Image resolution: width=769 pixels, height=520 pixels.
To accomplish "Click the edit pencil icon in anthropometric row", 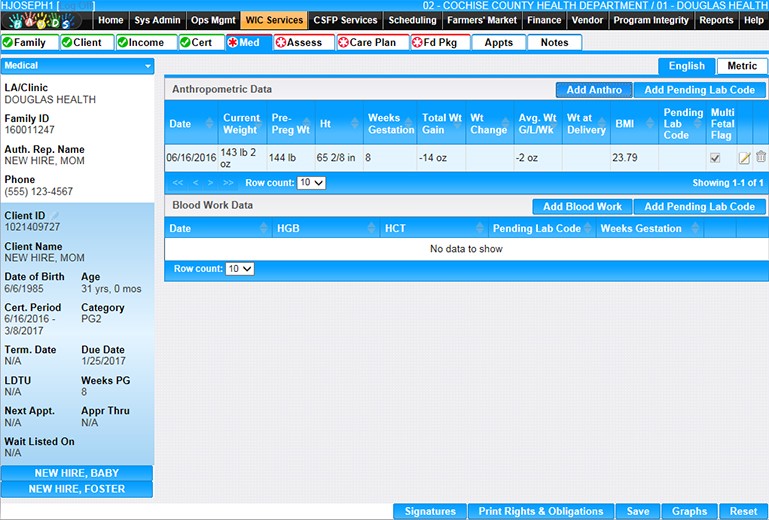I will [x=744, y=158].
